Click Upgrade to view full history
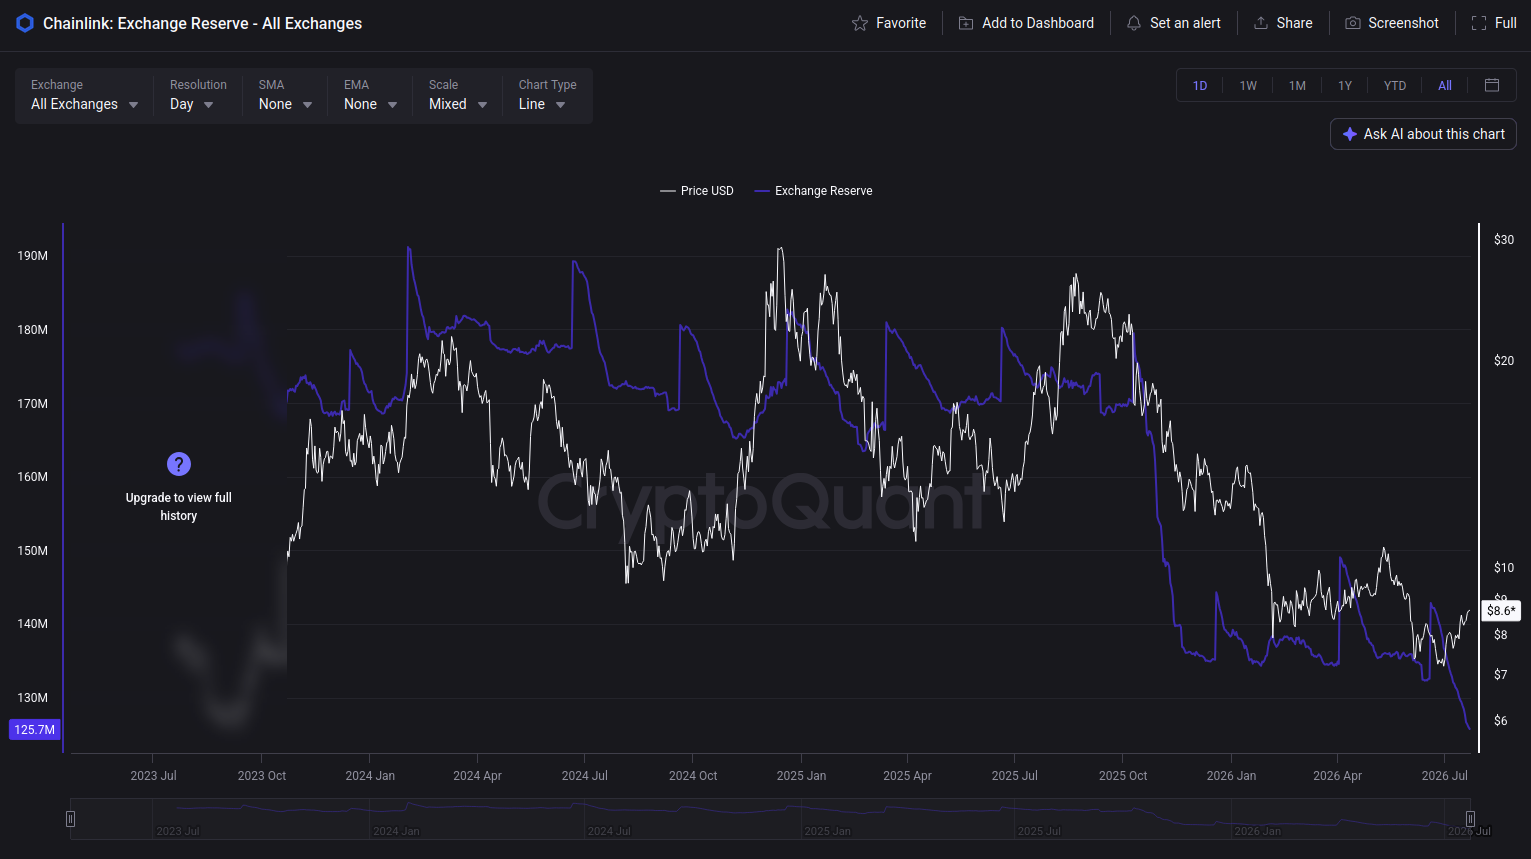The image size is (1531, 859). pyautogui.click(x=179, y=507)
